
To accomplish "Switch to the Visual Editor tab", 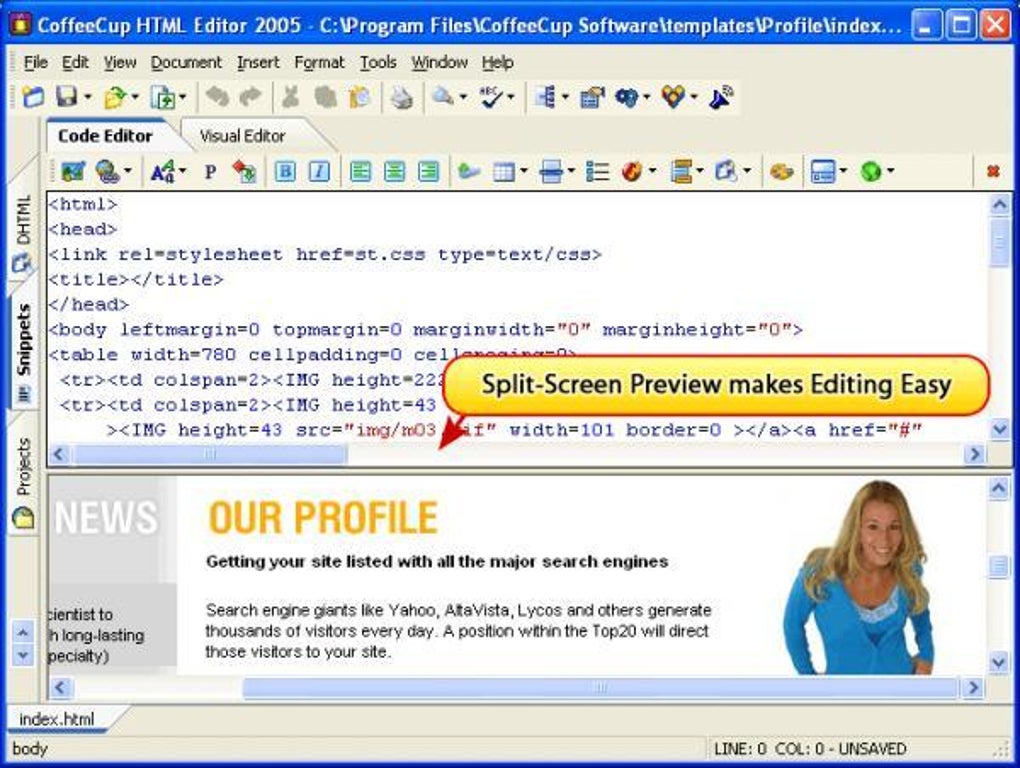I will [x=243, y=136].
